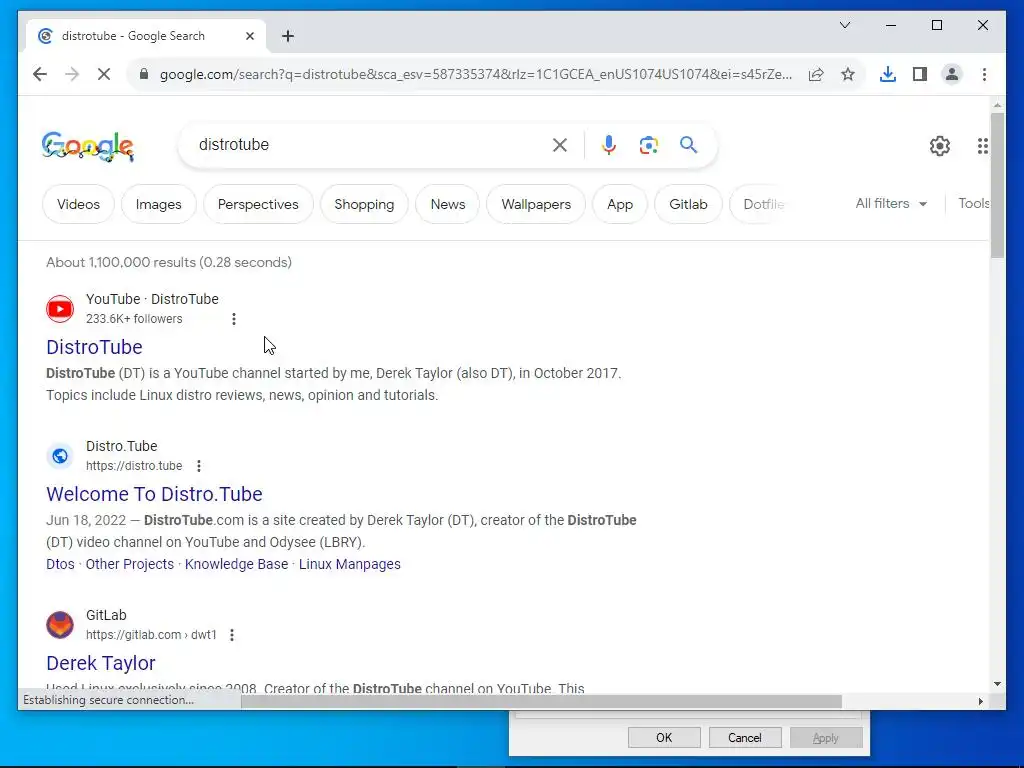Click the Google doodle logo
The width and height of the screenshot is (1024, 768).
pyautogui.click(x=88, y=146)
